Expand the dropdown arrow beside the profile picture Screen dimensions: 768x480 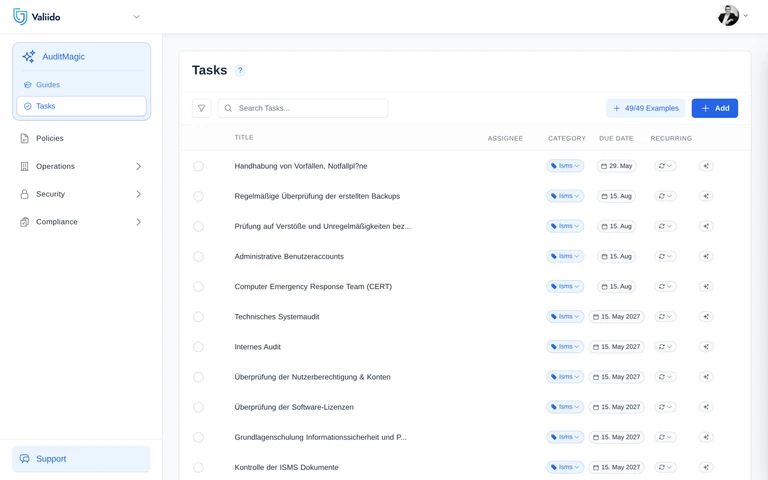745,16
